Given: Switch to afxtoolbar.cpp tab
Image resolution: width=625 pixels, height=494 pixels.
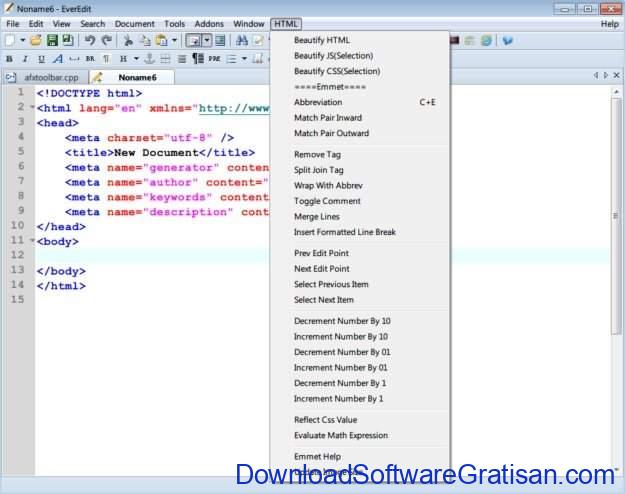Looking at the screenshot, I should tap(45, 77).
